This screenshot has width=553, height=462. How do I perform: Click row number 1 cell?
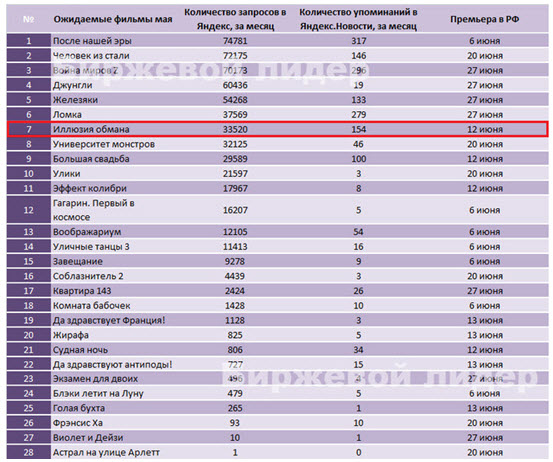tap(29, 41)
